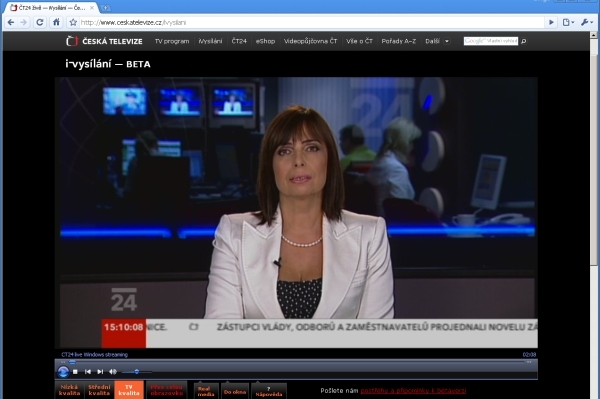Select Nízká kvalita stream quality

point(69,390)
